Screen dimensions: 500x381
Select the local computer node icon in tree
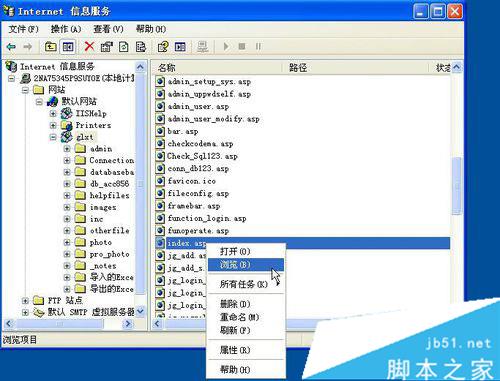coord(25,78)
